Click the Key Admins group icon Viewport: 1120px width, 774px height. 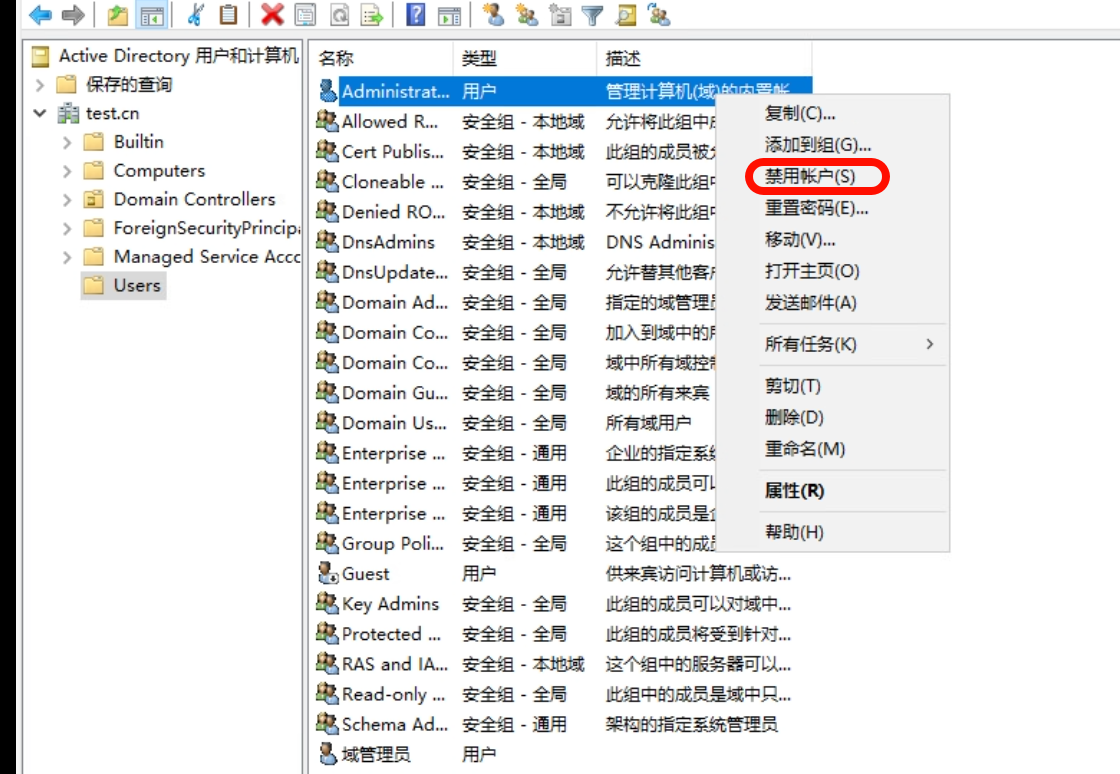(x=328, y=603)
